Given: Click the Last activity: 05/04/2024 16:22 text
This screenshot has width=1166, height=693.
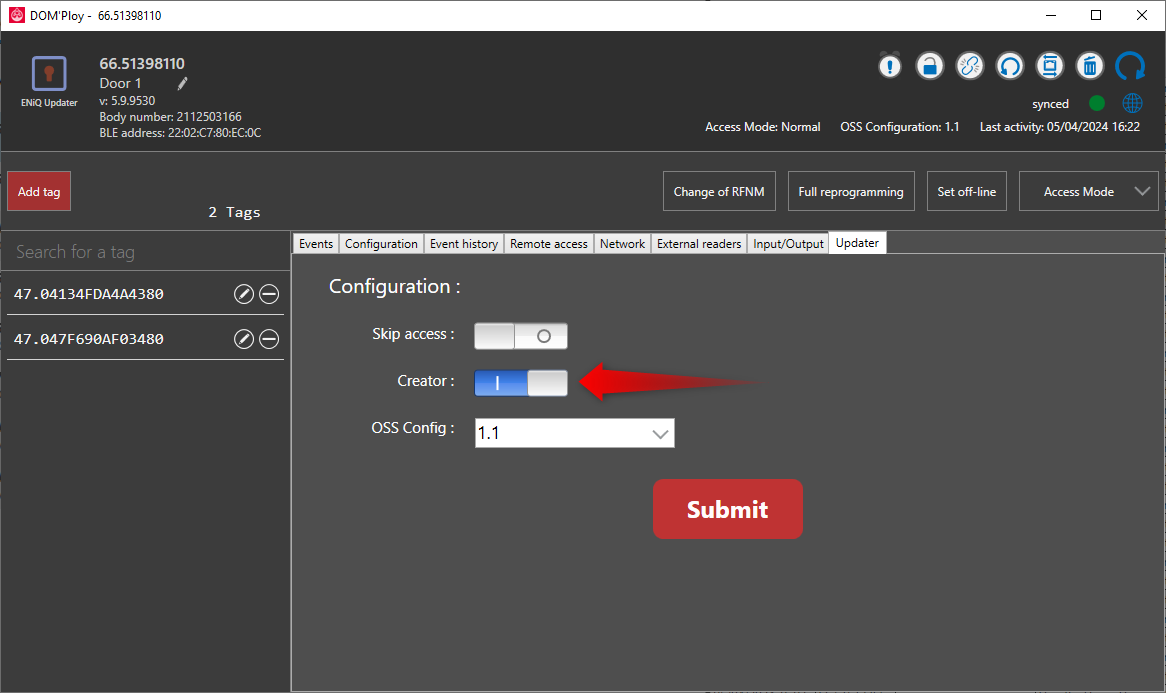Looking at the screenshot, I should tap(1060, 127).
